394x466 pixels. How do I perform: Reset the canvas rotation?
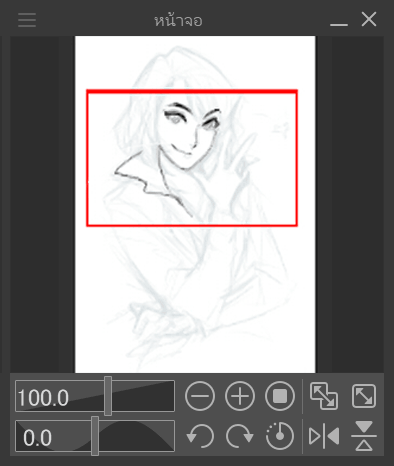(280, 436)
